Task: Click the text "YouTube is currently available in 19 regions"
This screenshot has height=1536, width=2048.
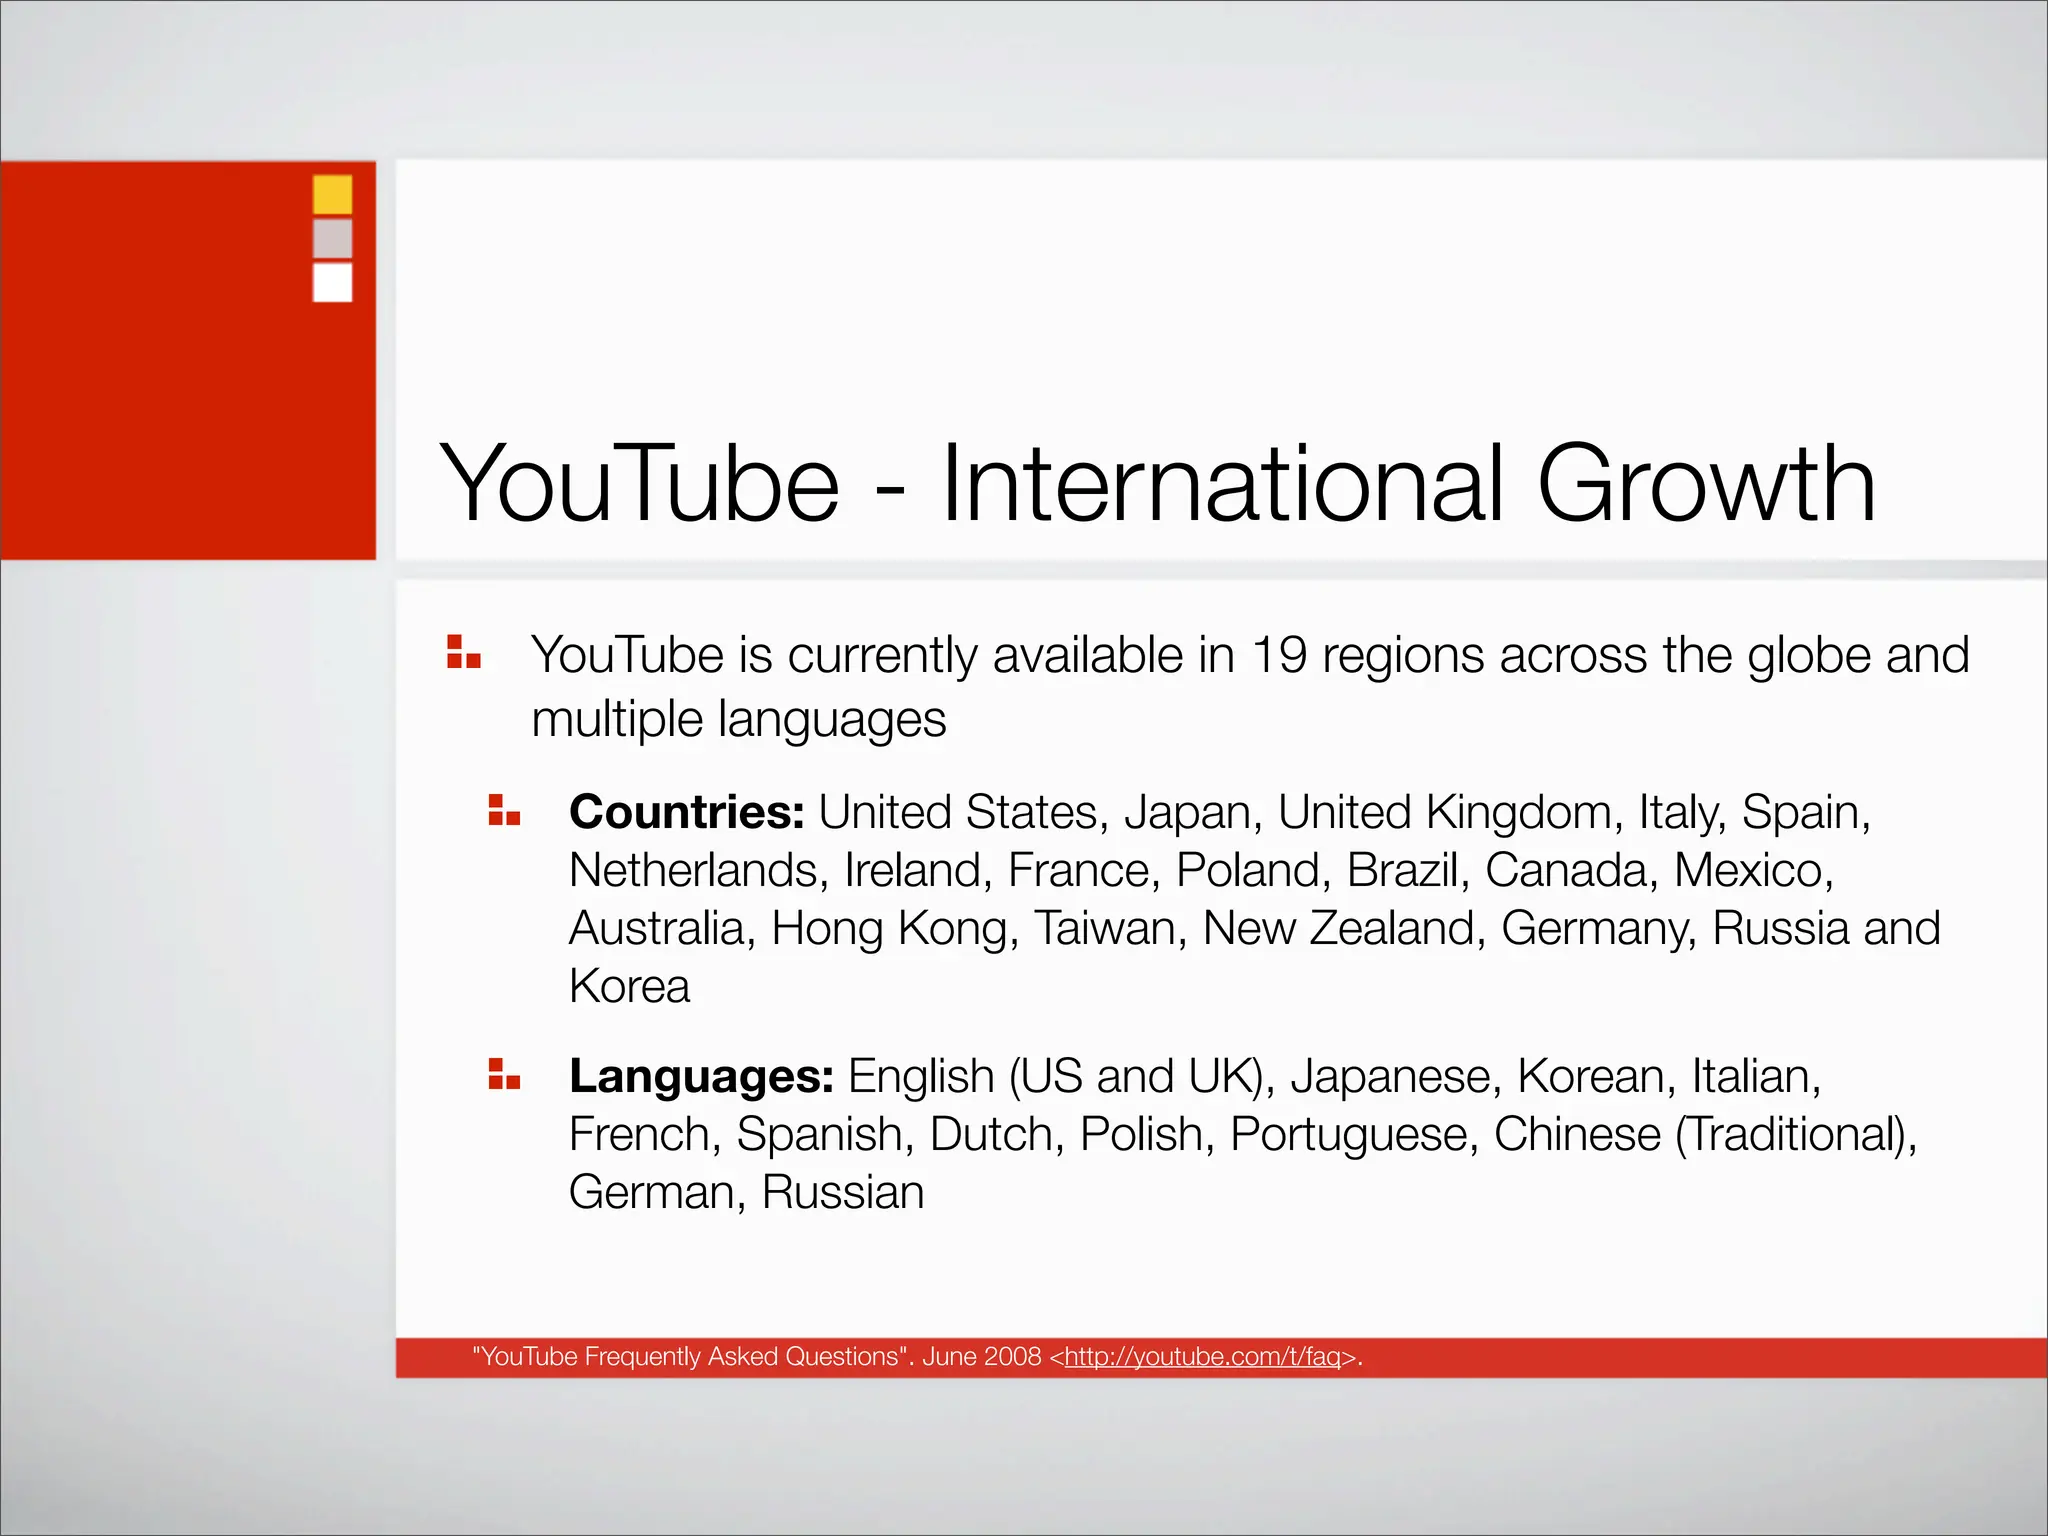Action: point(1009,656)
